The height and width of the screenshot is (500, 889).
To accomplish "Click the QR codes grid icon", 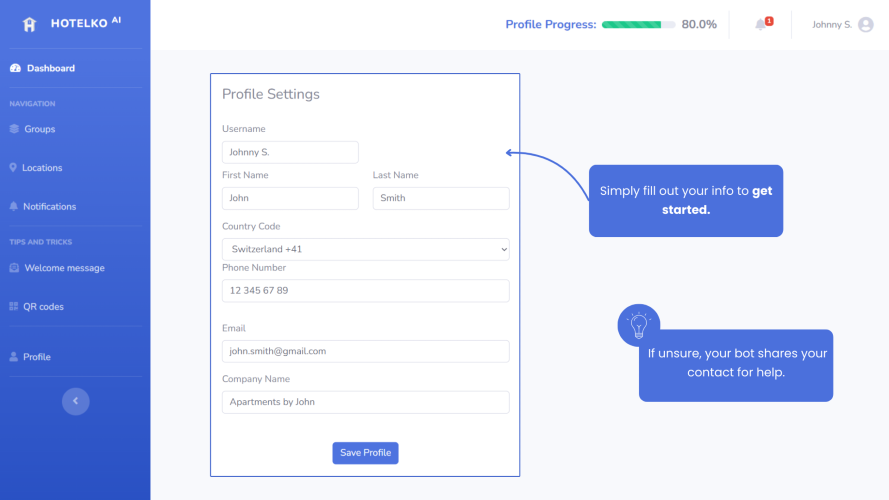I will coord(14,306).
